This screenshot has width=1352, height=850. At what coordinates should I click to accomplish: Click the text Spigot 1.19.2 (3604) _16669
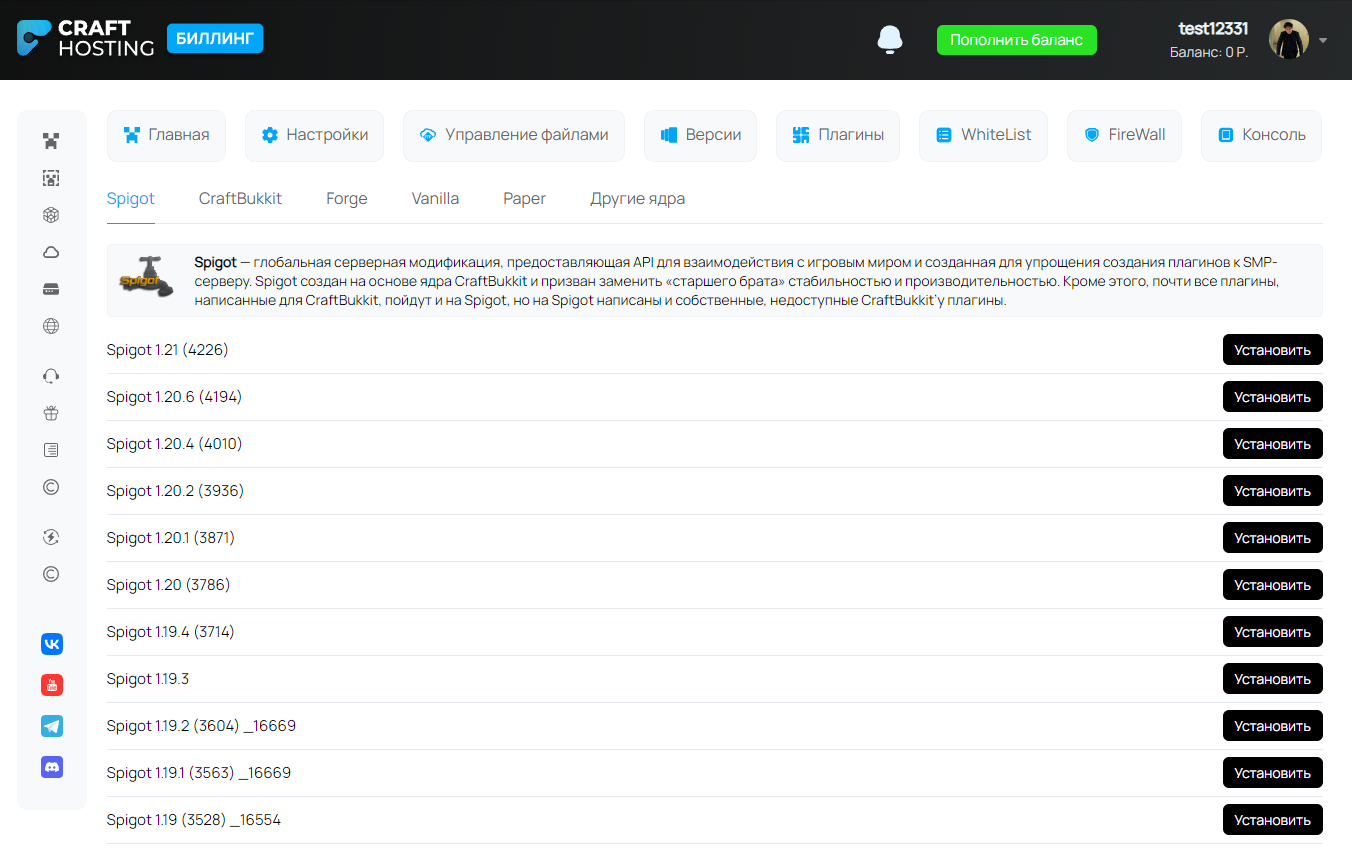point(201,726)
